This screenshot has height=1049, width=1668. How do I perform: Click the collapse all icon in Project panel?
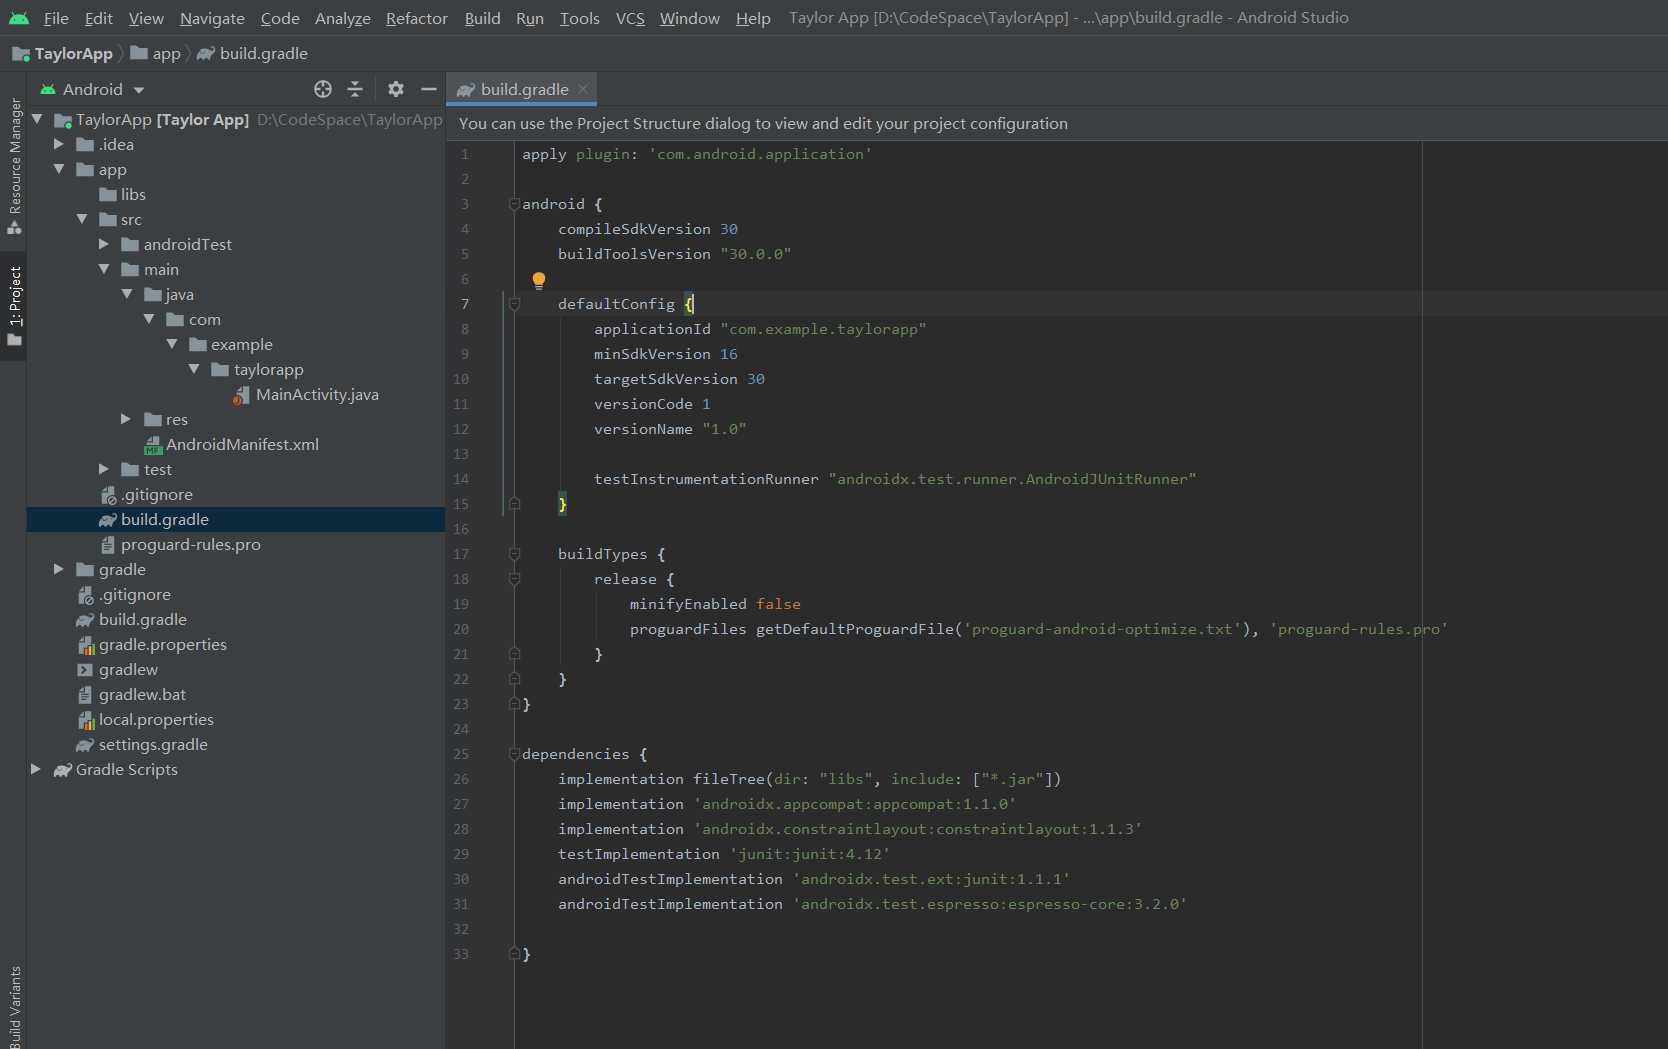coord(355,89)
